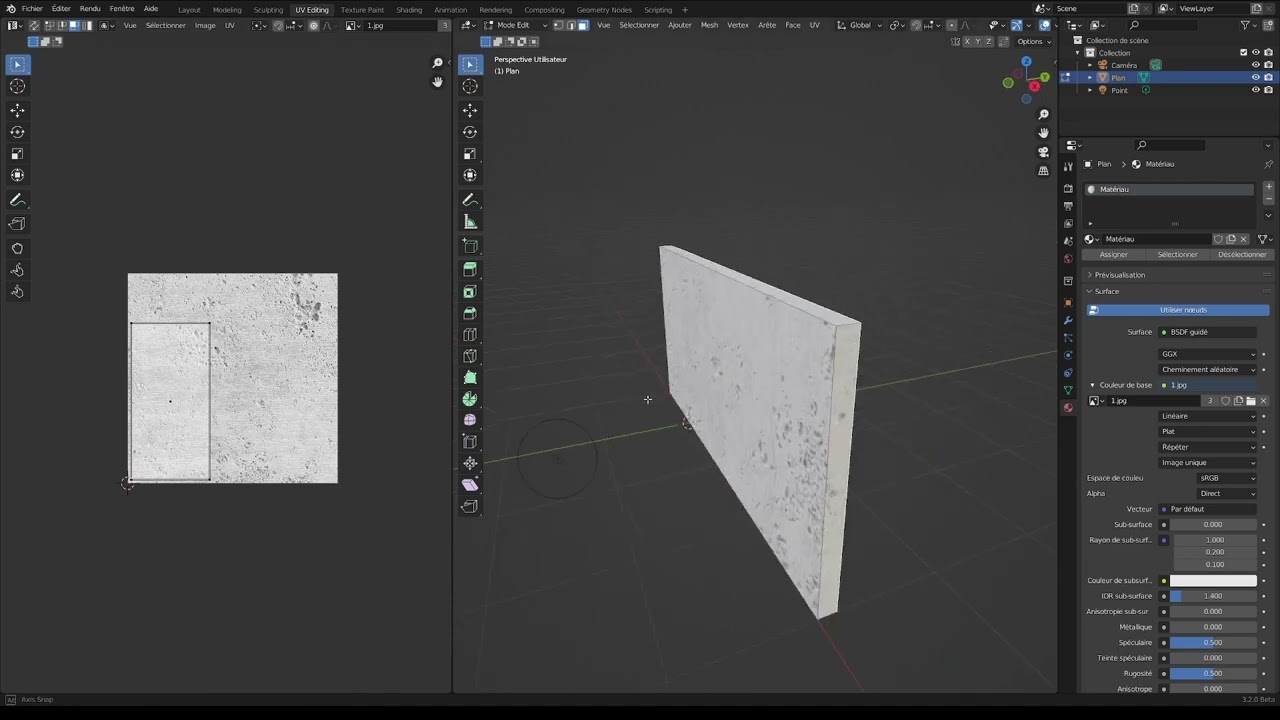Open the Options dropdown in the viewport
The width and height of the screenshot is (1280, 720).
click(1033, 42)
